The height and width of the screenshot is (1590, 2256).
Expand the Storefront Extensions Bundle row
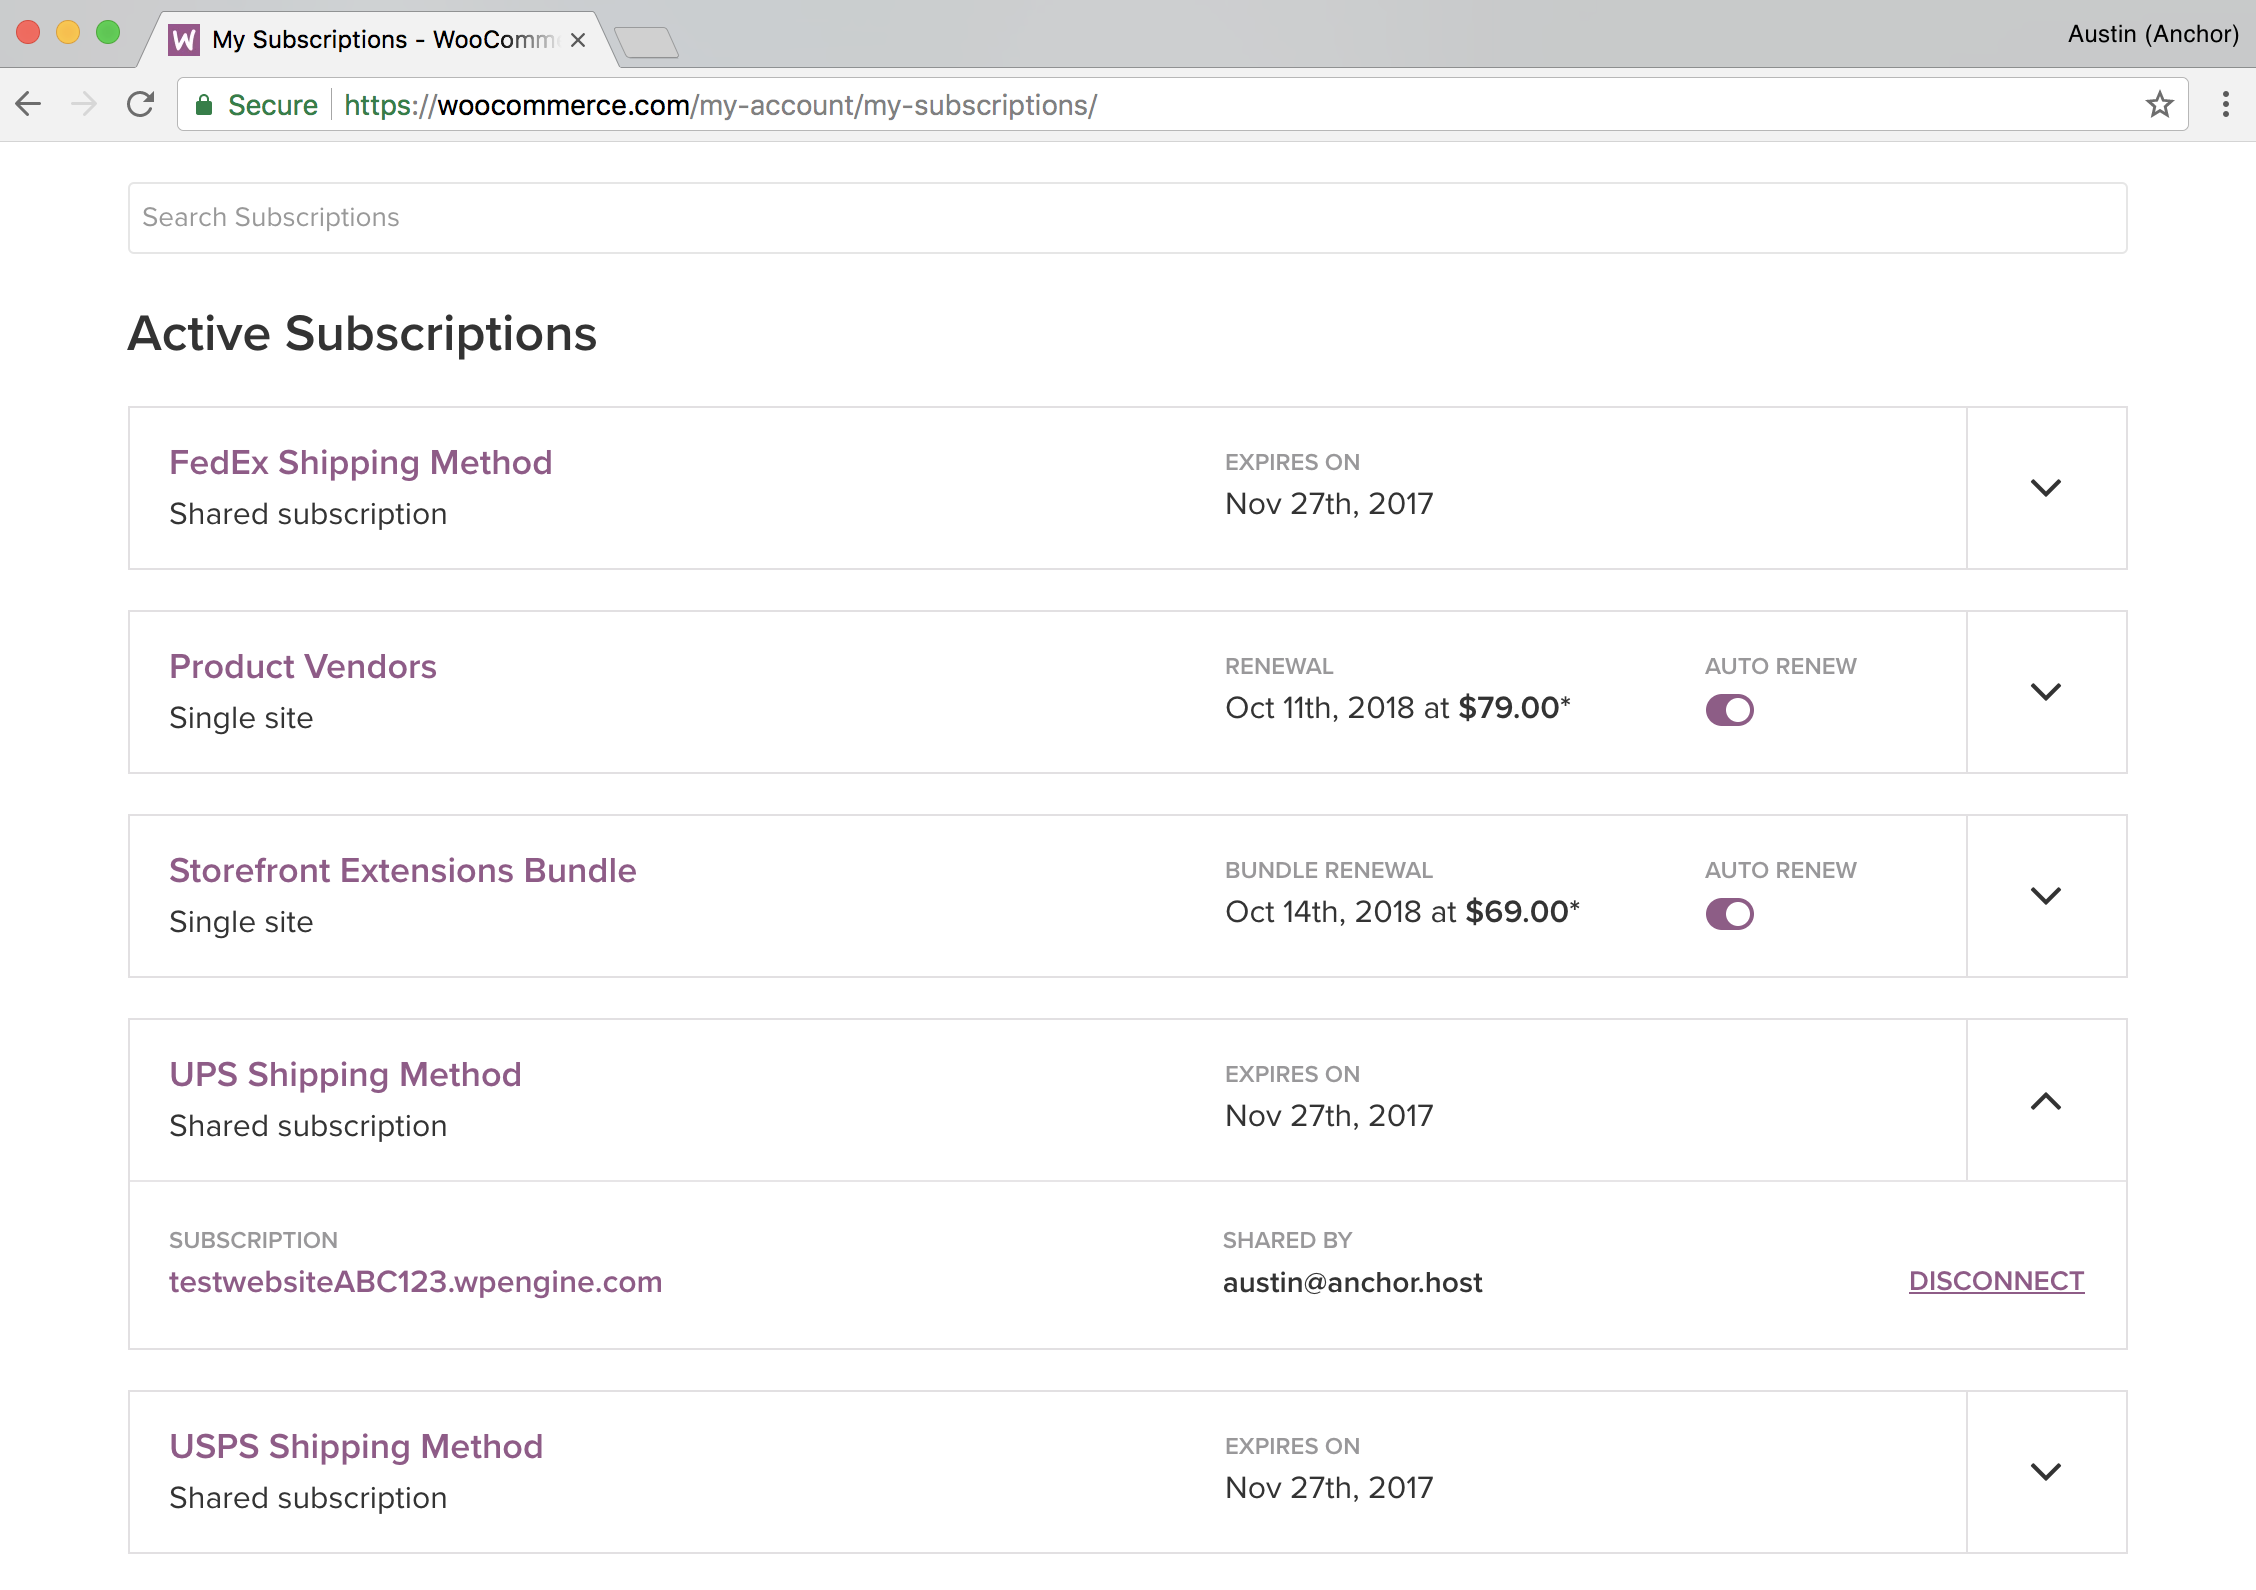pyautogui.click(x=2046, y=896)
